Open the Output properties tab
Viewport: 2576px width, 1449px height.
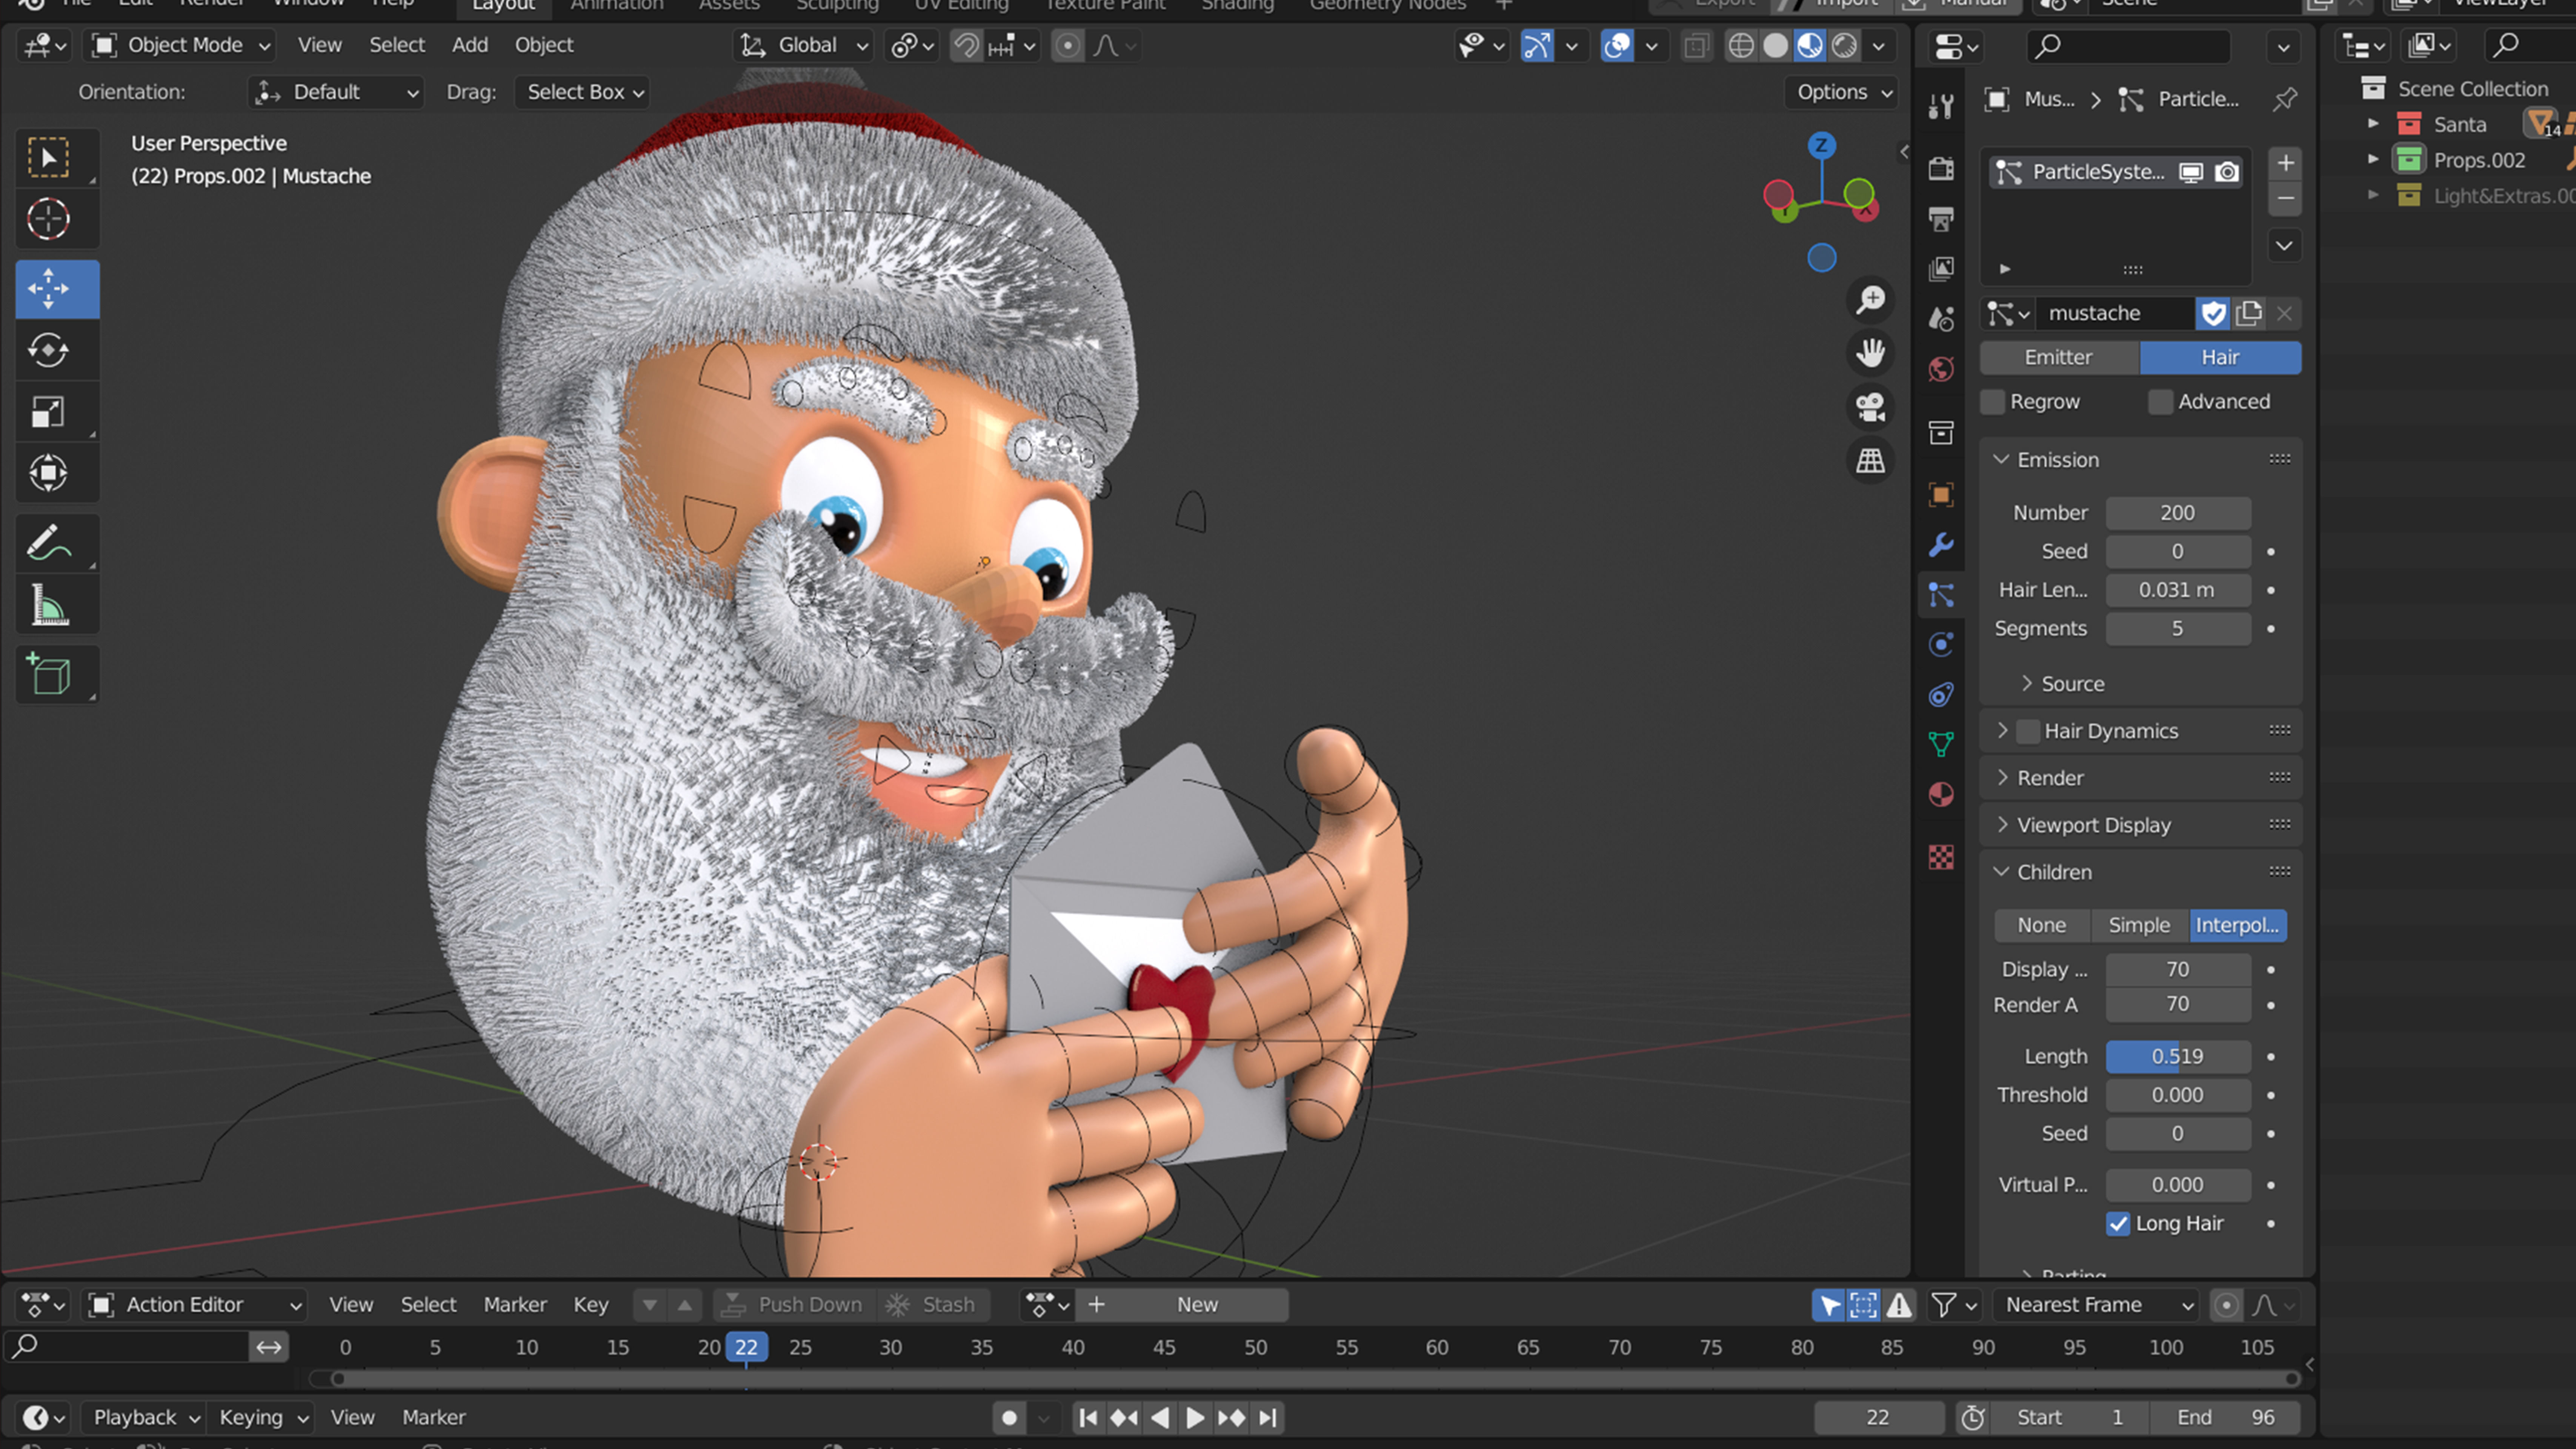pos(1941,219)
